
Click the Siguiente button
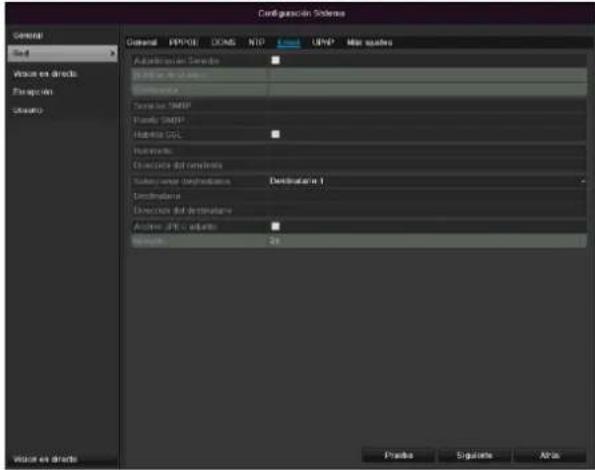coord(474,455)
